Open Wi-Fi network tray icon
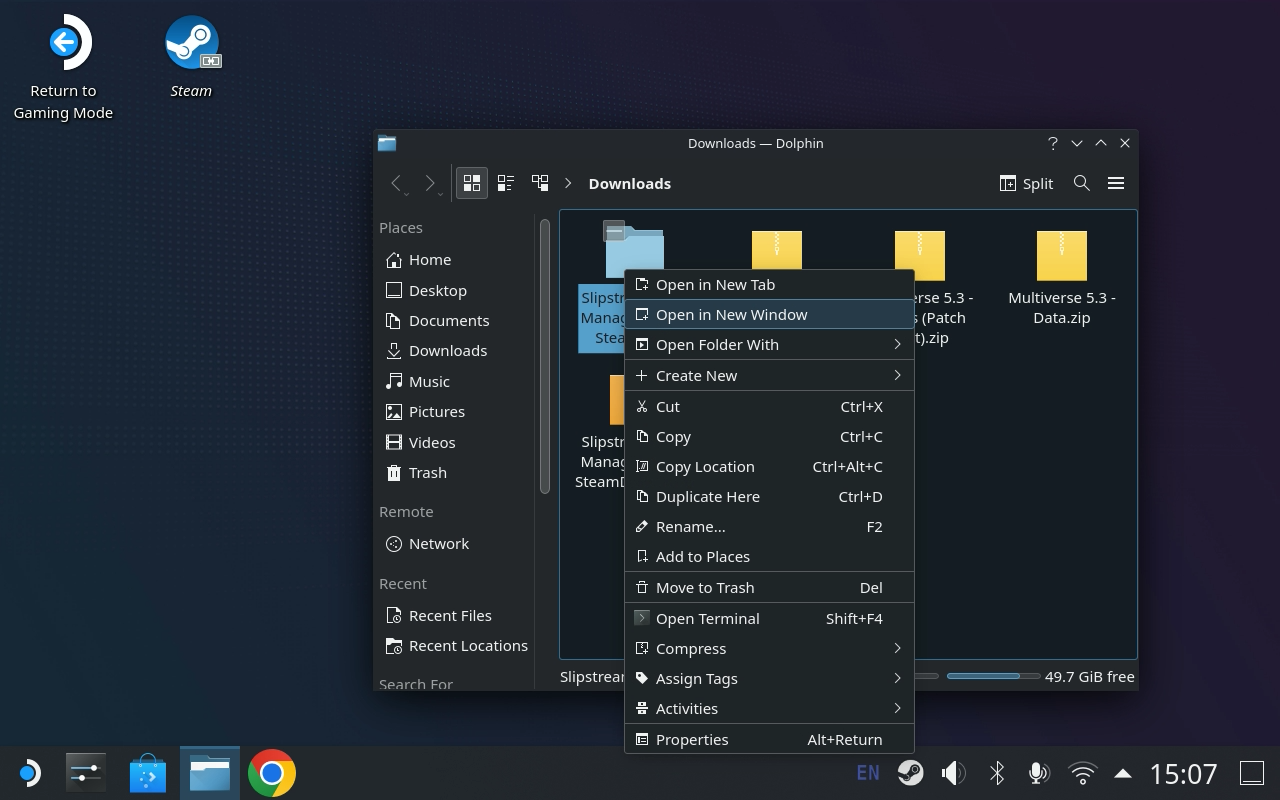The image size is (1280, 800). (1082, 773)
